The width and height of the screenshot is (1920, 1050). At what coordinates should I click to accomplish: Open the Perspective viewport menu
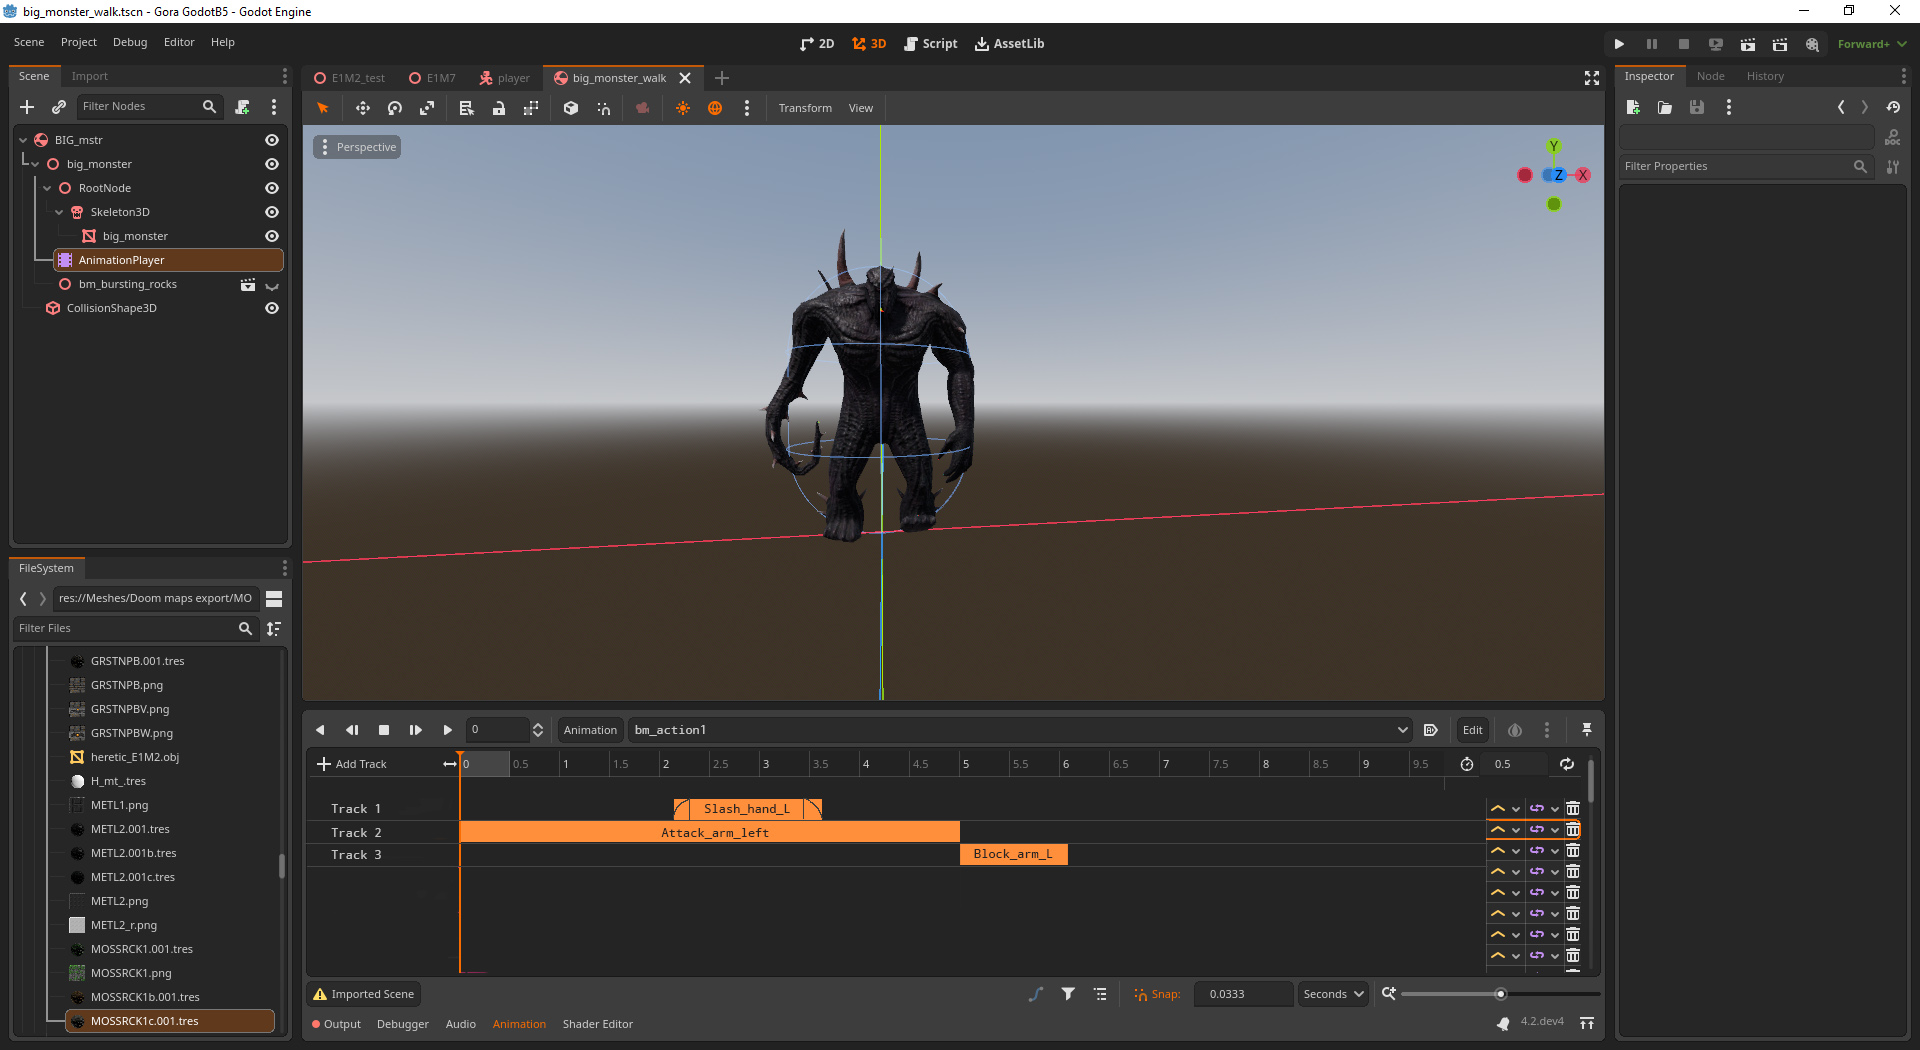point(357,146)
